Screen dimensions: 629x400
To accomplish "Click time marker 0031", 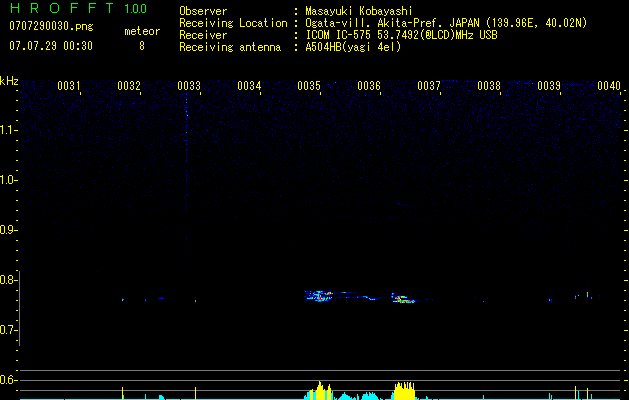I will 69,86.
